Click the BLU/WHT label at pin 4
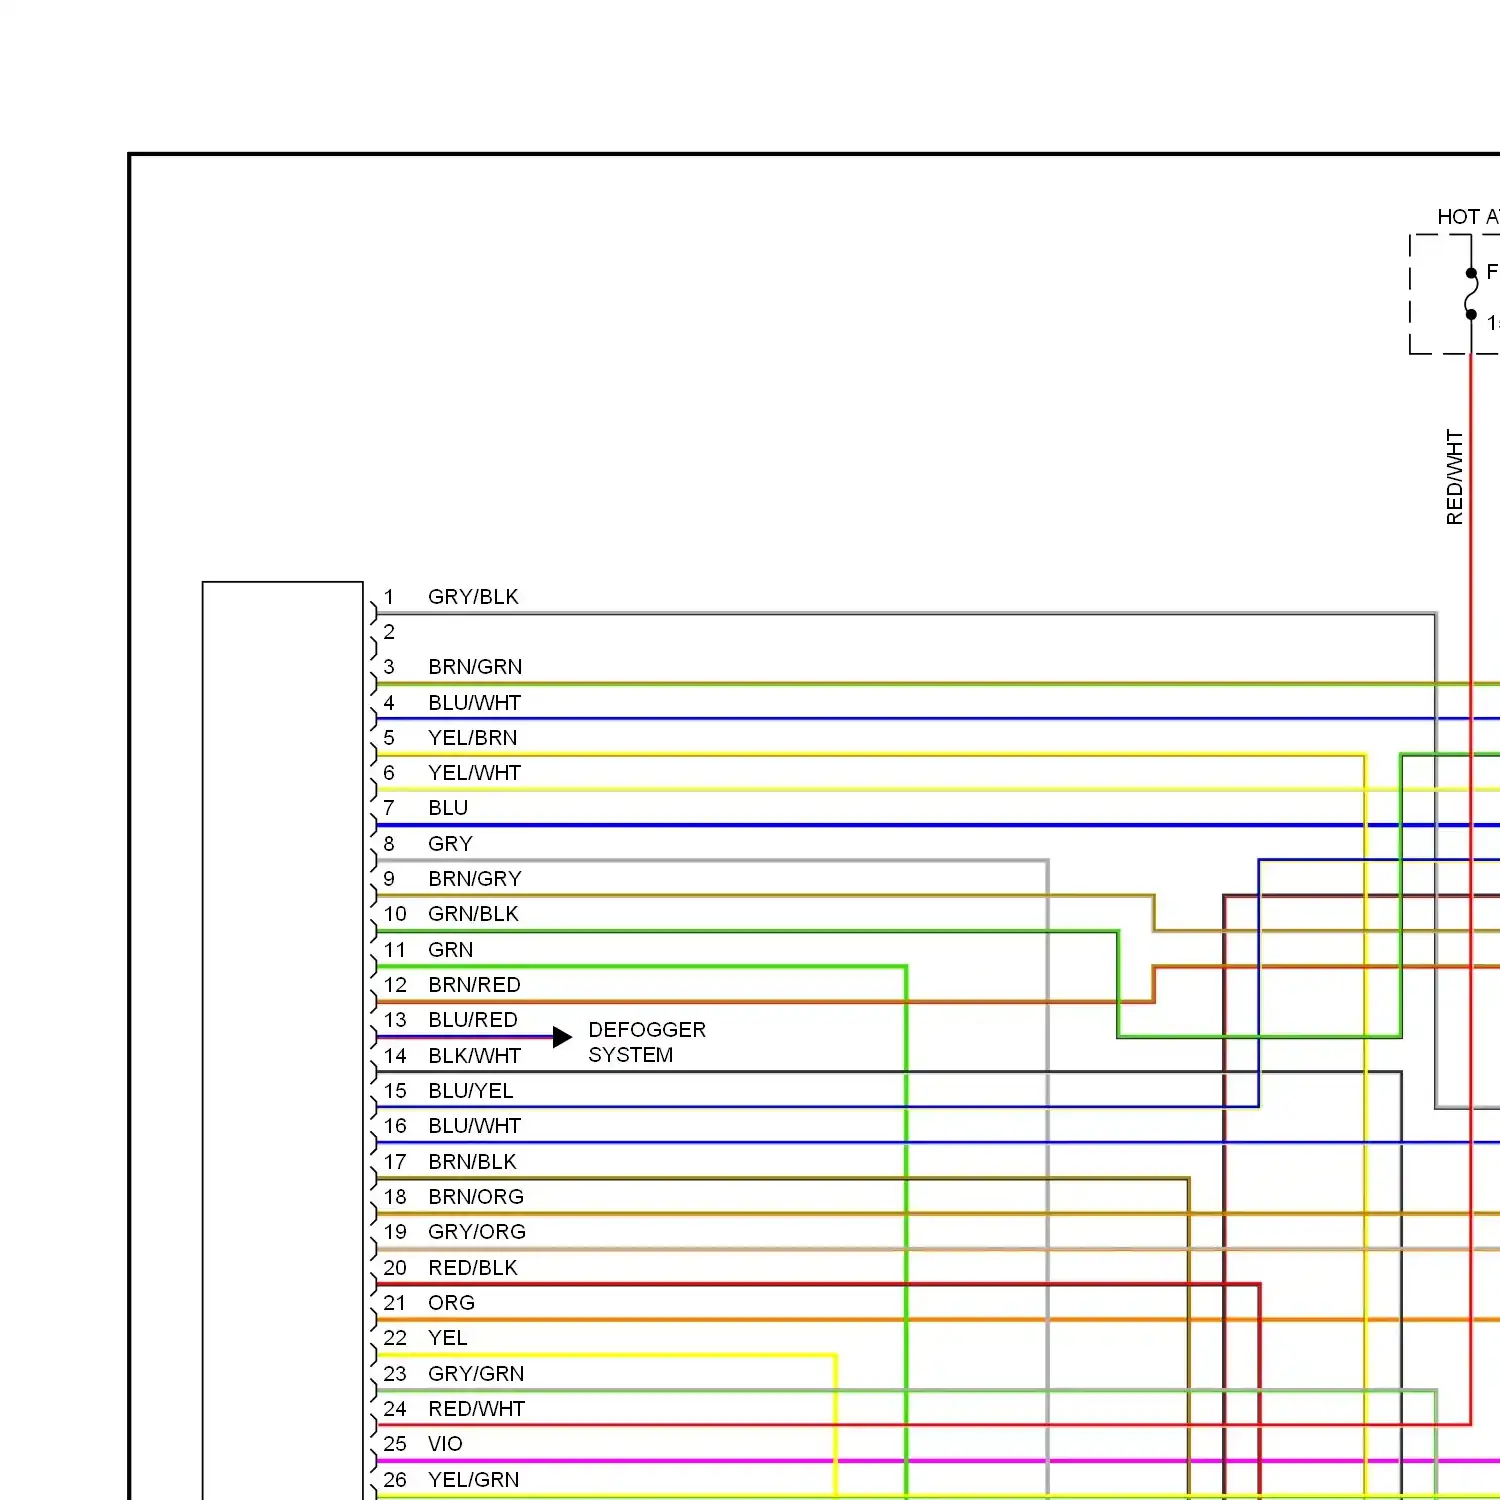Image resolution: width=1500 pixels, height=1500 pixels. pyautogui.click(x=474, y=703)
